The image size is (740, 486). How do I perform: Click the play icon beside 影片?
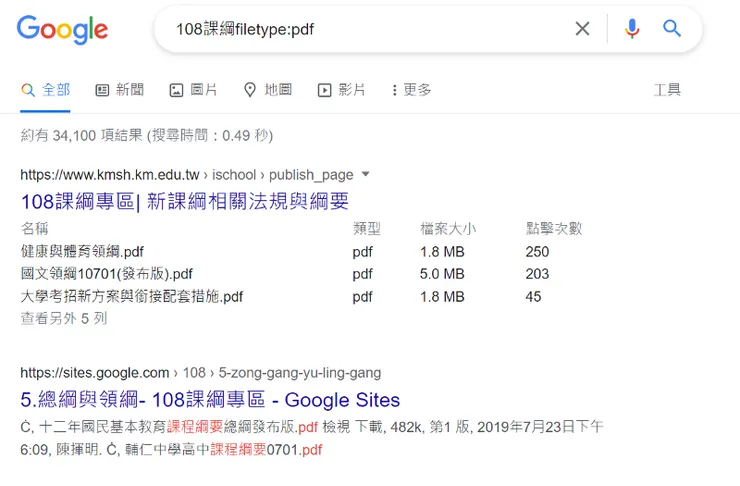[324, 90]
